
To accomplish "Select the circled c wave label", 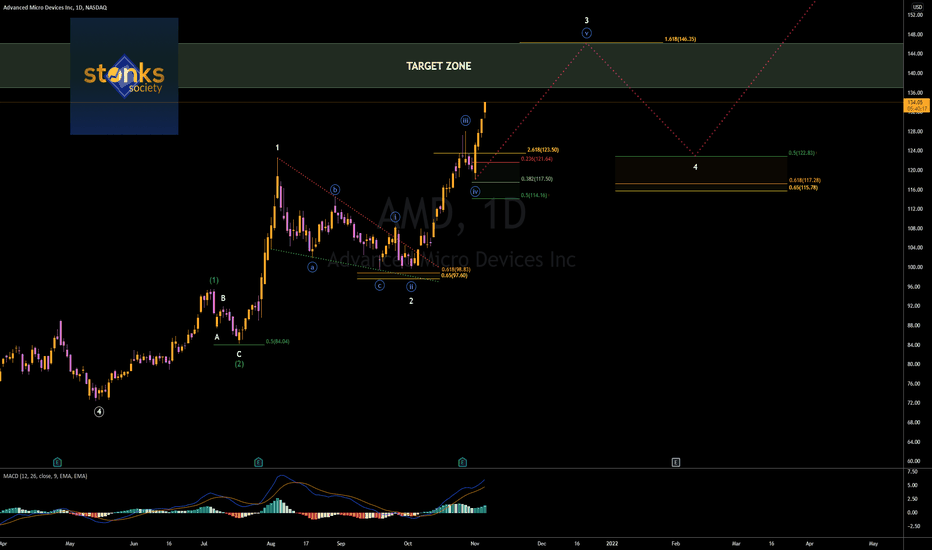I will [379, 286].
